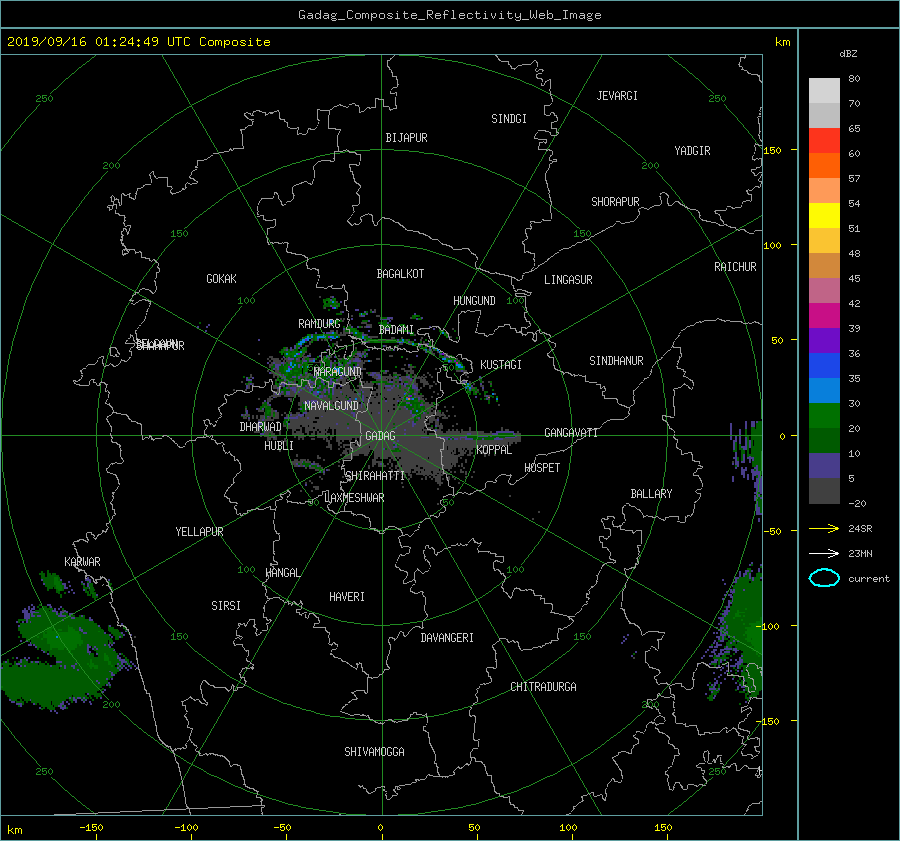Click the -100 tick on right axis
This screenshot has width=900, height=841.
point(770,626)
